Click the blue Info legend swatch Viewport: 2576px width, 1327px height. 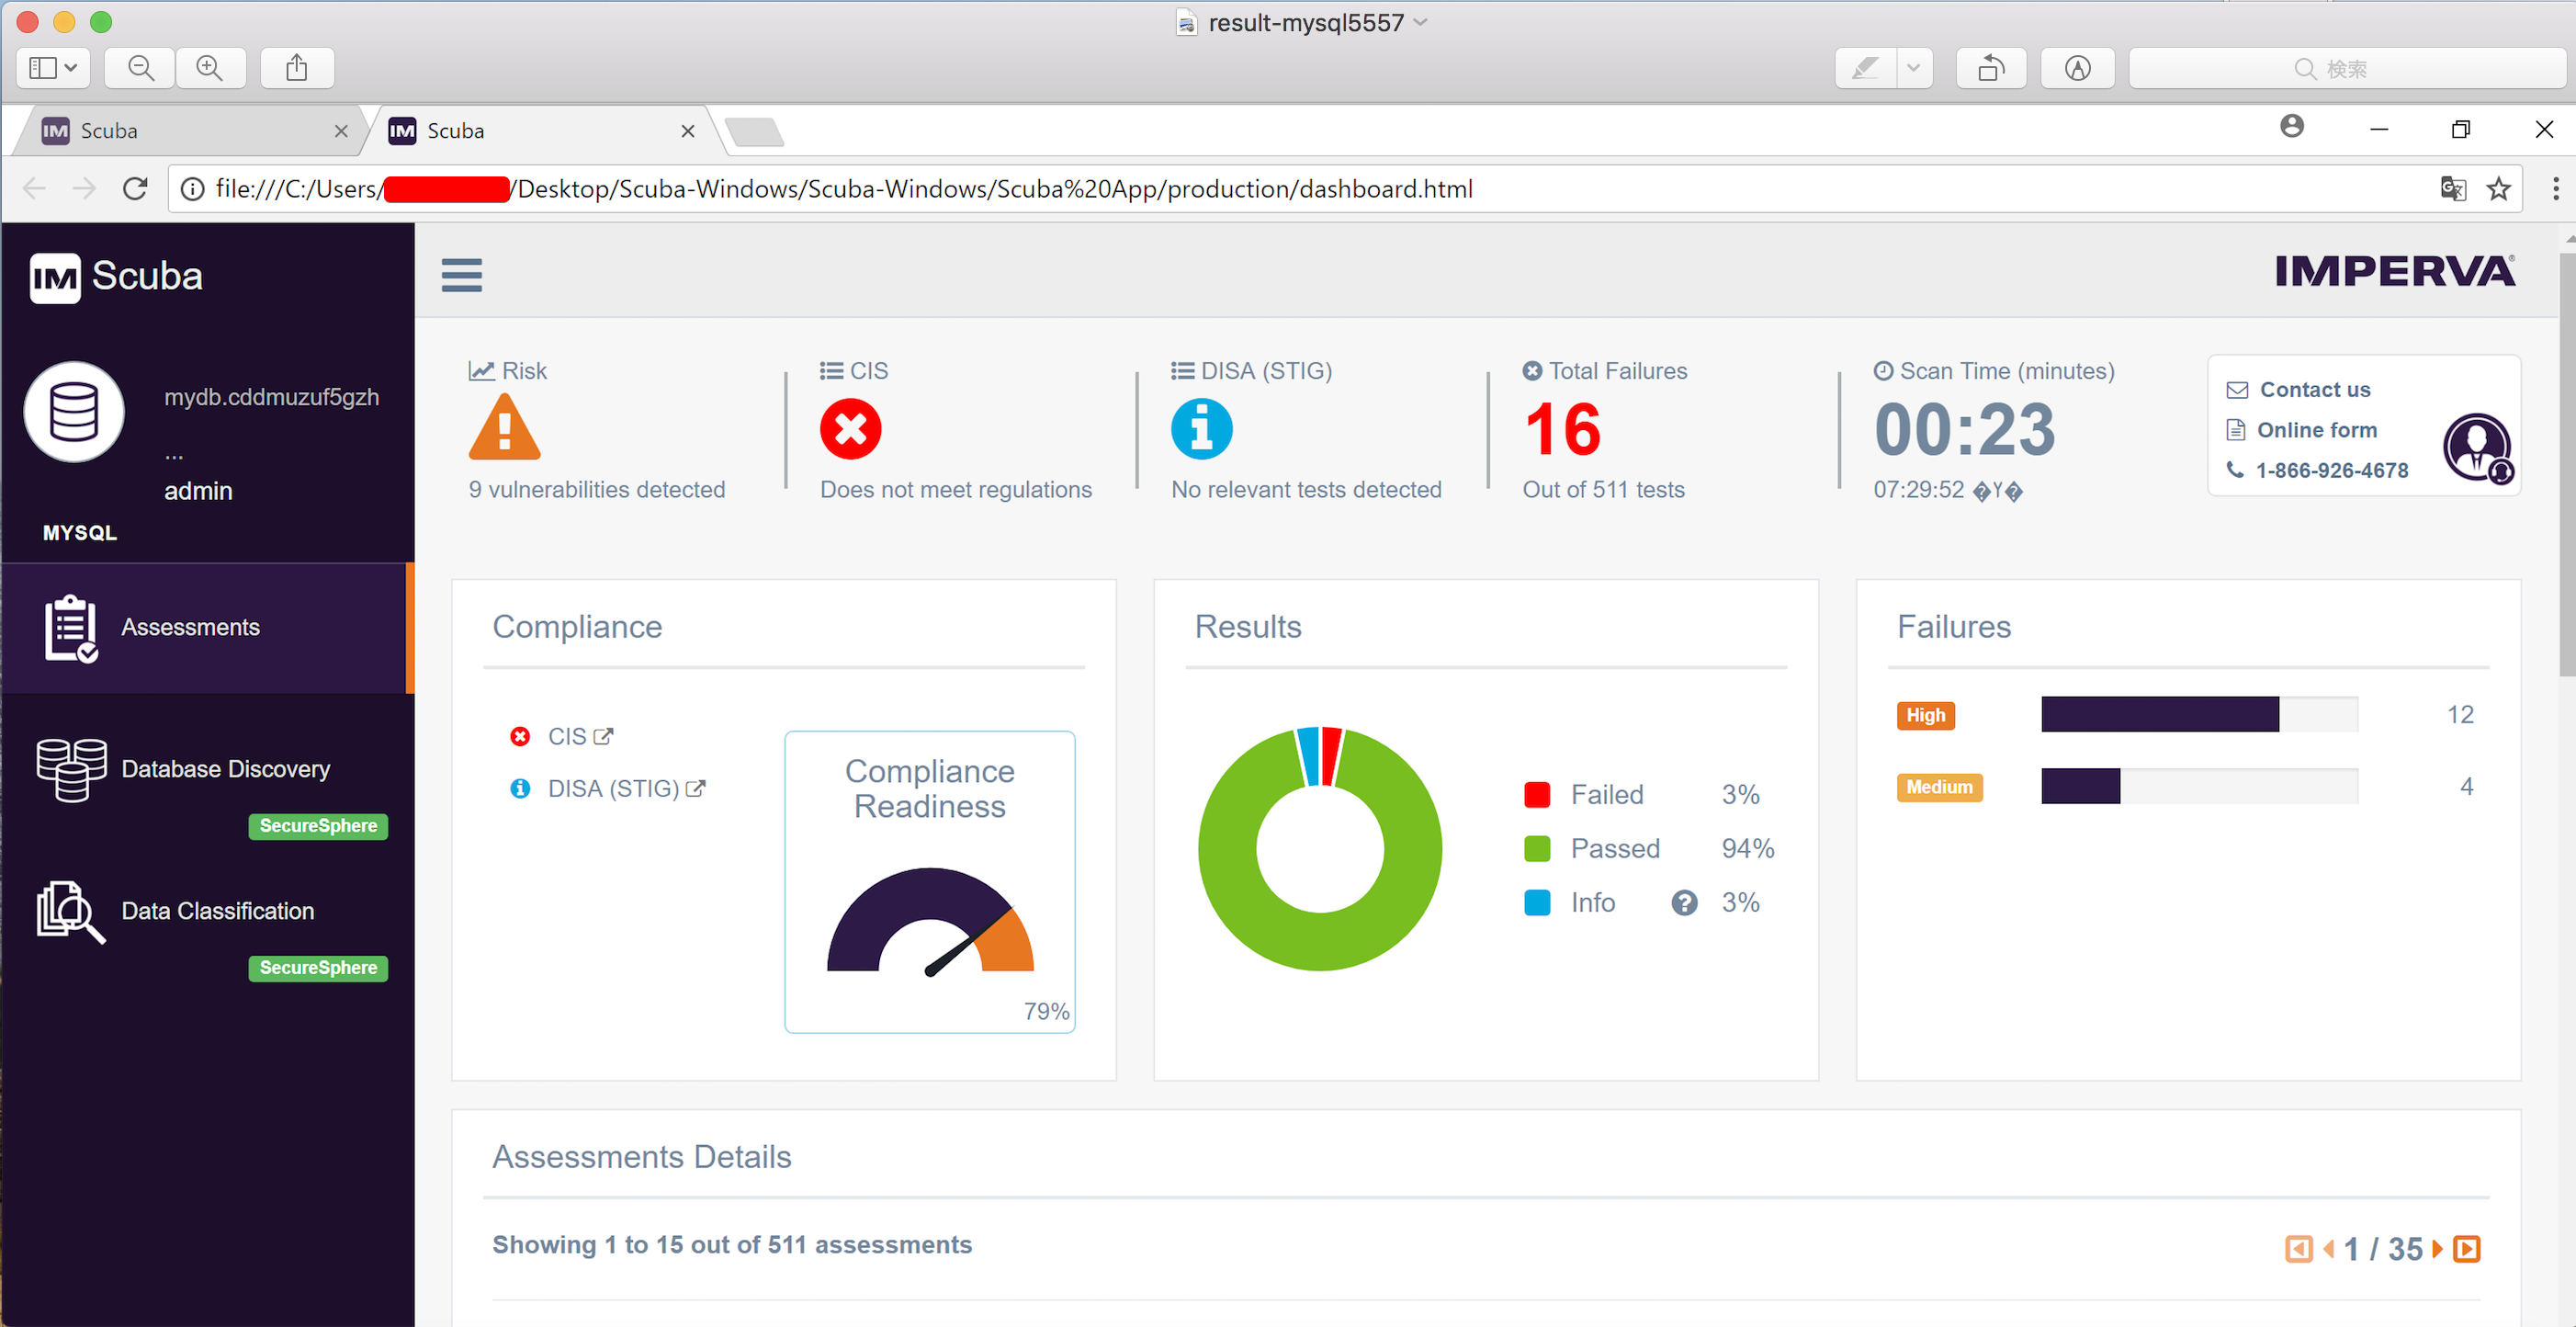click(x=1536, y=903)
